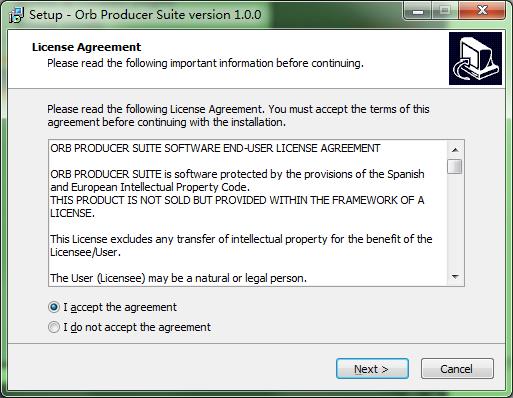The height and width of the screenshot is (398, 513).
Task: Click the 'I do not accept the agreement' label
Action: [137, 327]
